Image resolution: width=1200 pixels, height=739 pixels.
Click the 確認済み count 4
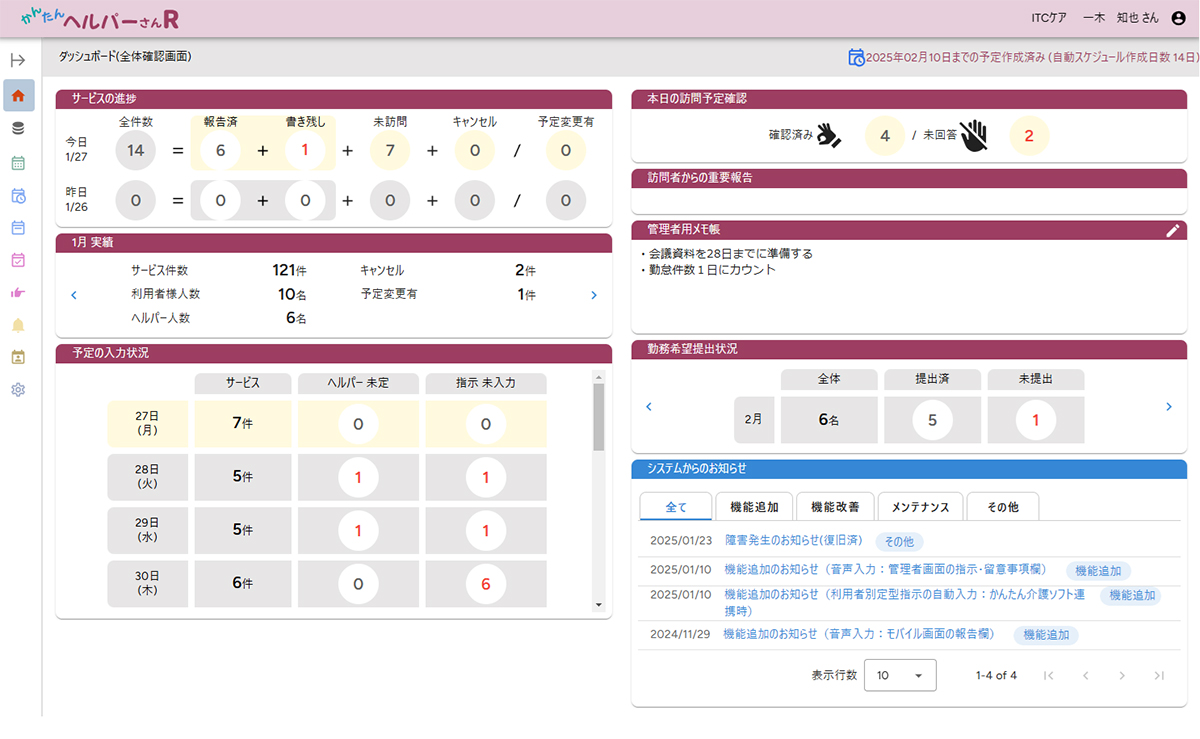pos(885,136)
